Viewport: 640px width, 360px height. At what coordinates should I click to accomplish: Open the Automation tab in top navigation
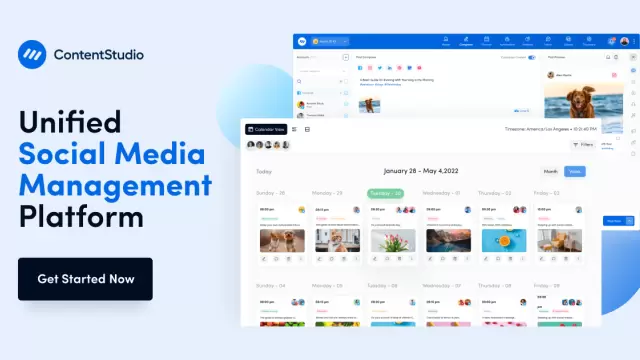507,41
